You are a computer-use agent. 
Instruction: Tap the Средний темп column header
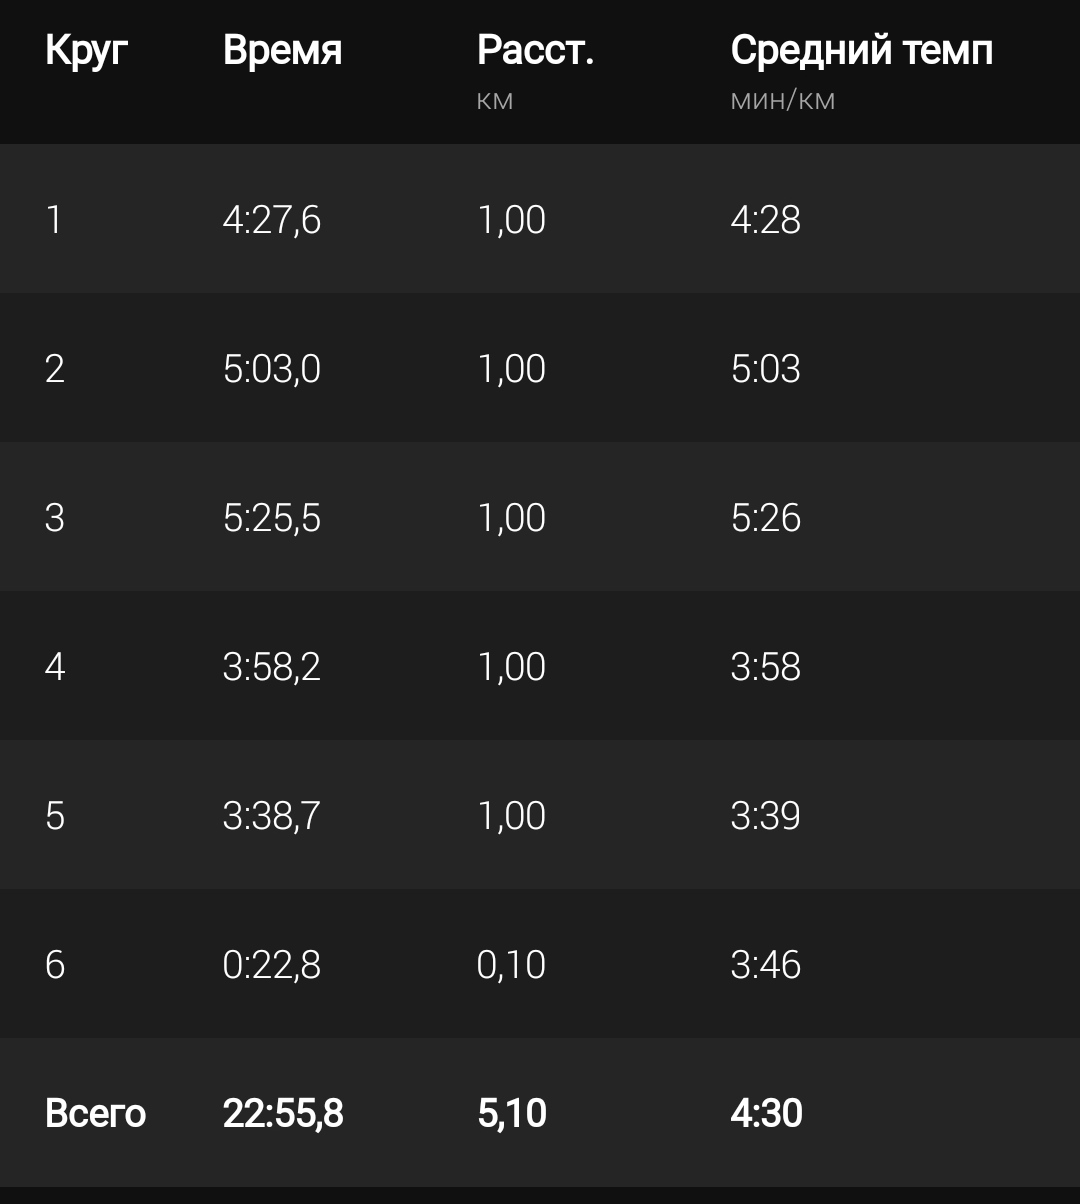(861, 50)
